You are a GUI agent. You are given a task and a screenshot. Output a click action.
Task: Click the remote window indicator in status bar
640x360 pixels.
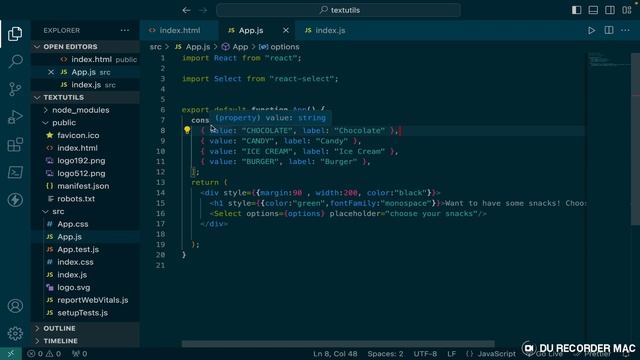coord(11,354)
